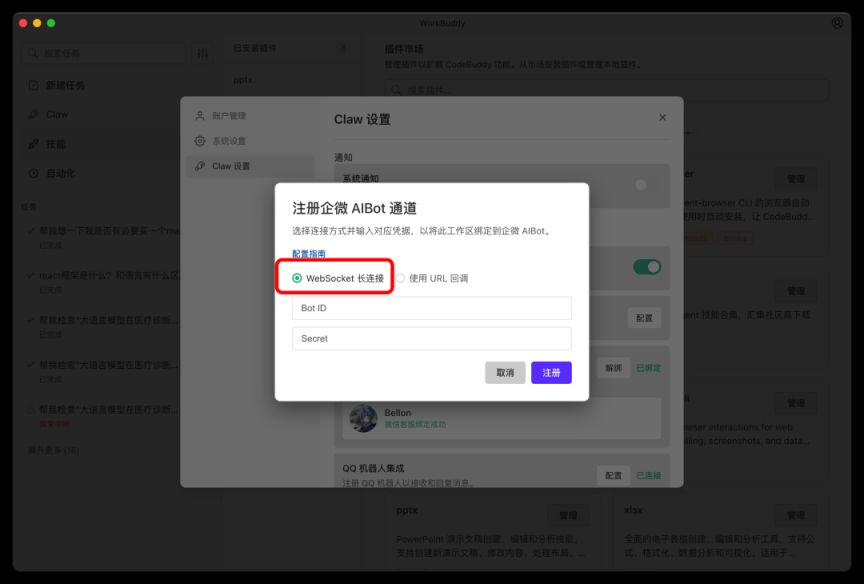This screenshot has width=864, height=584.
Task: Click the filter icon beside task search
Action: (x=203, y=53)
